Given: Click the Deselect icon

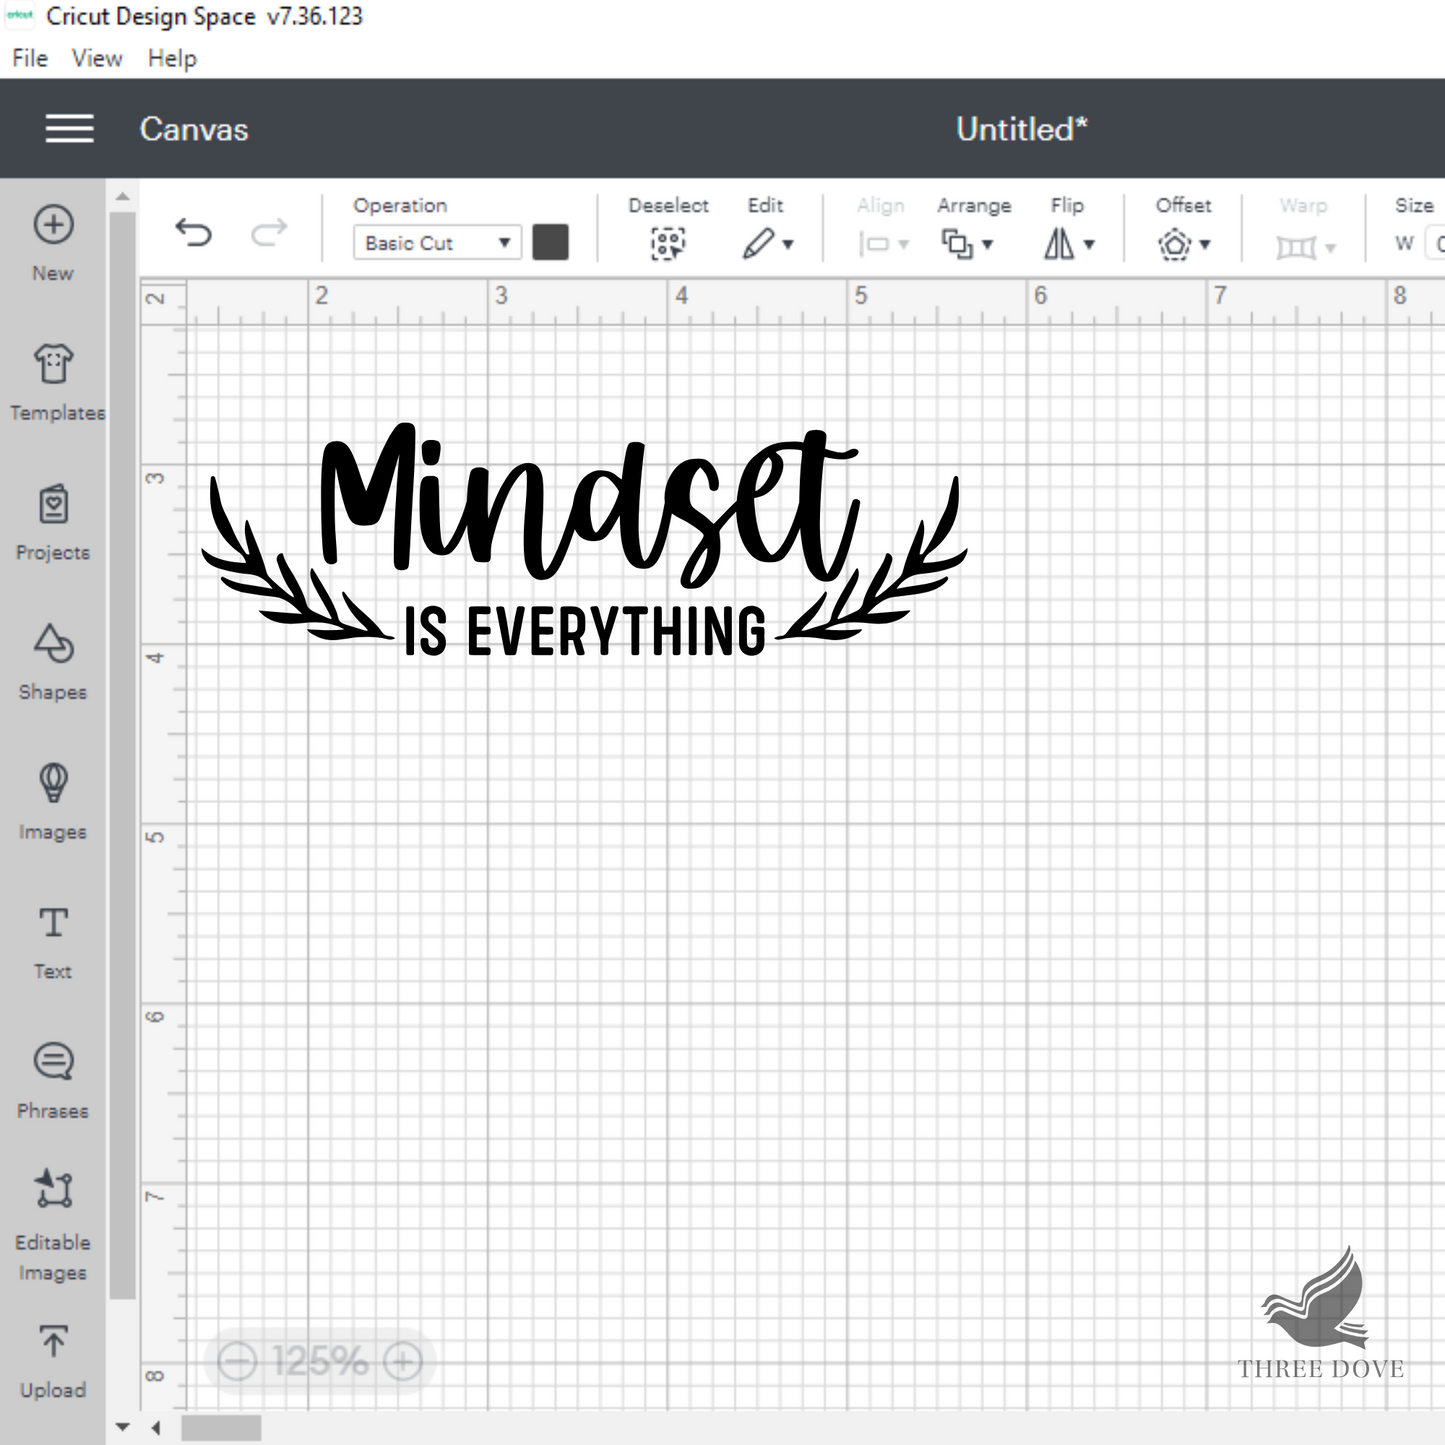Looking at the screenshot, I should point(668,243).
